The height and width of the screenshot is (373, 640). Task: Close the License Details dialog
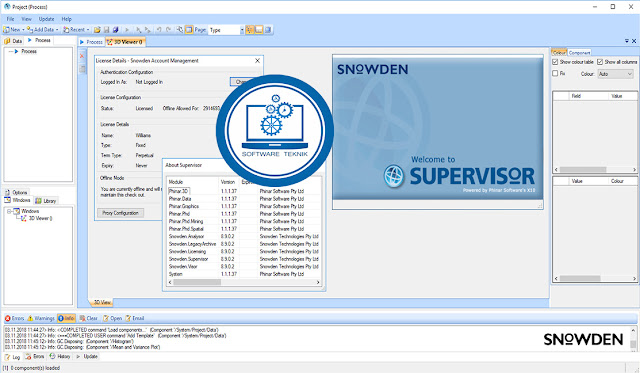[258, 60]
